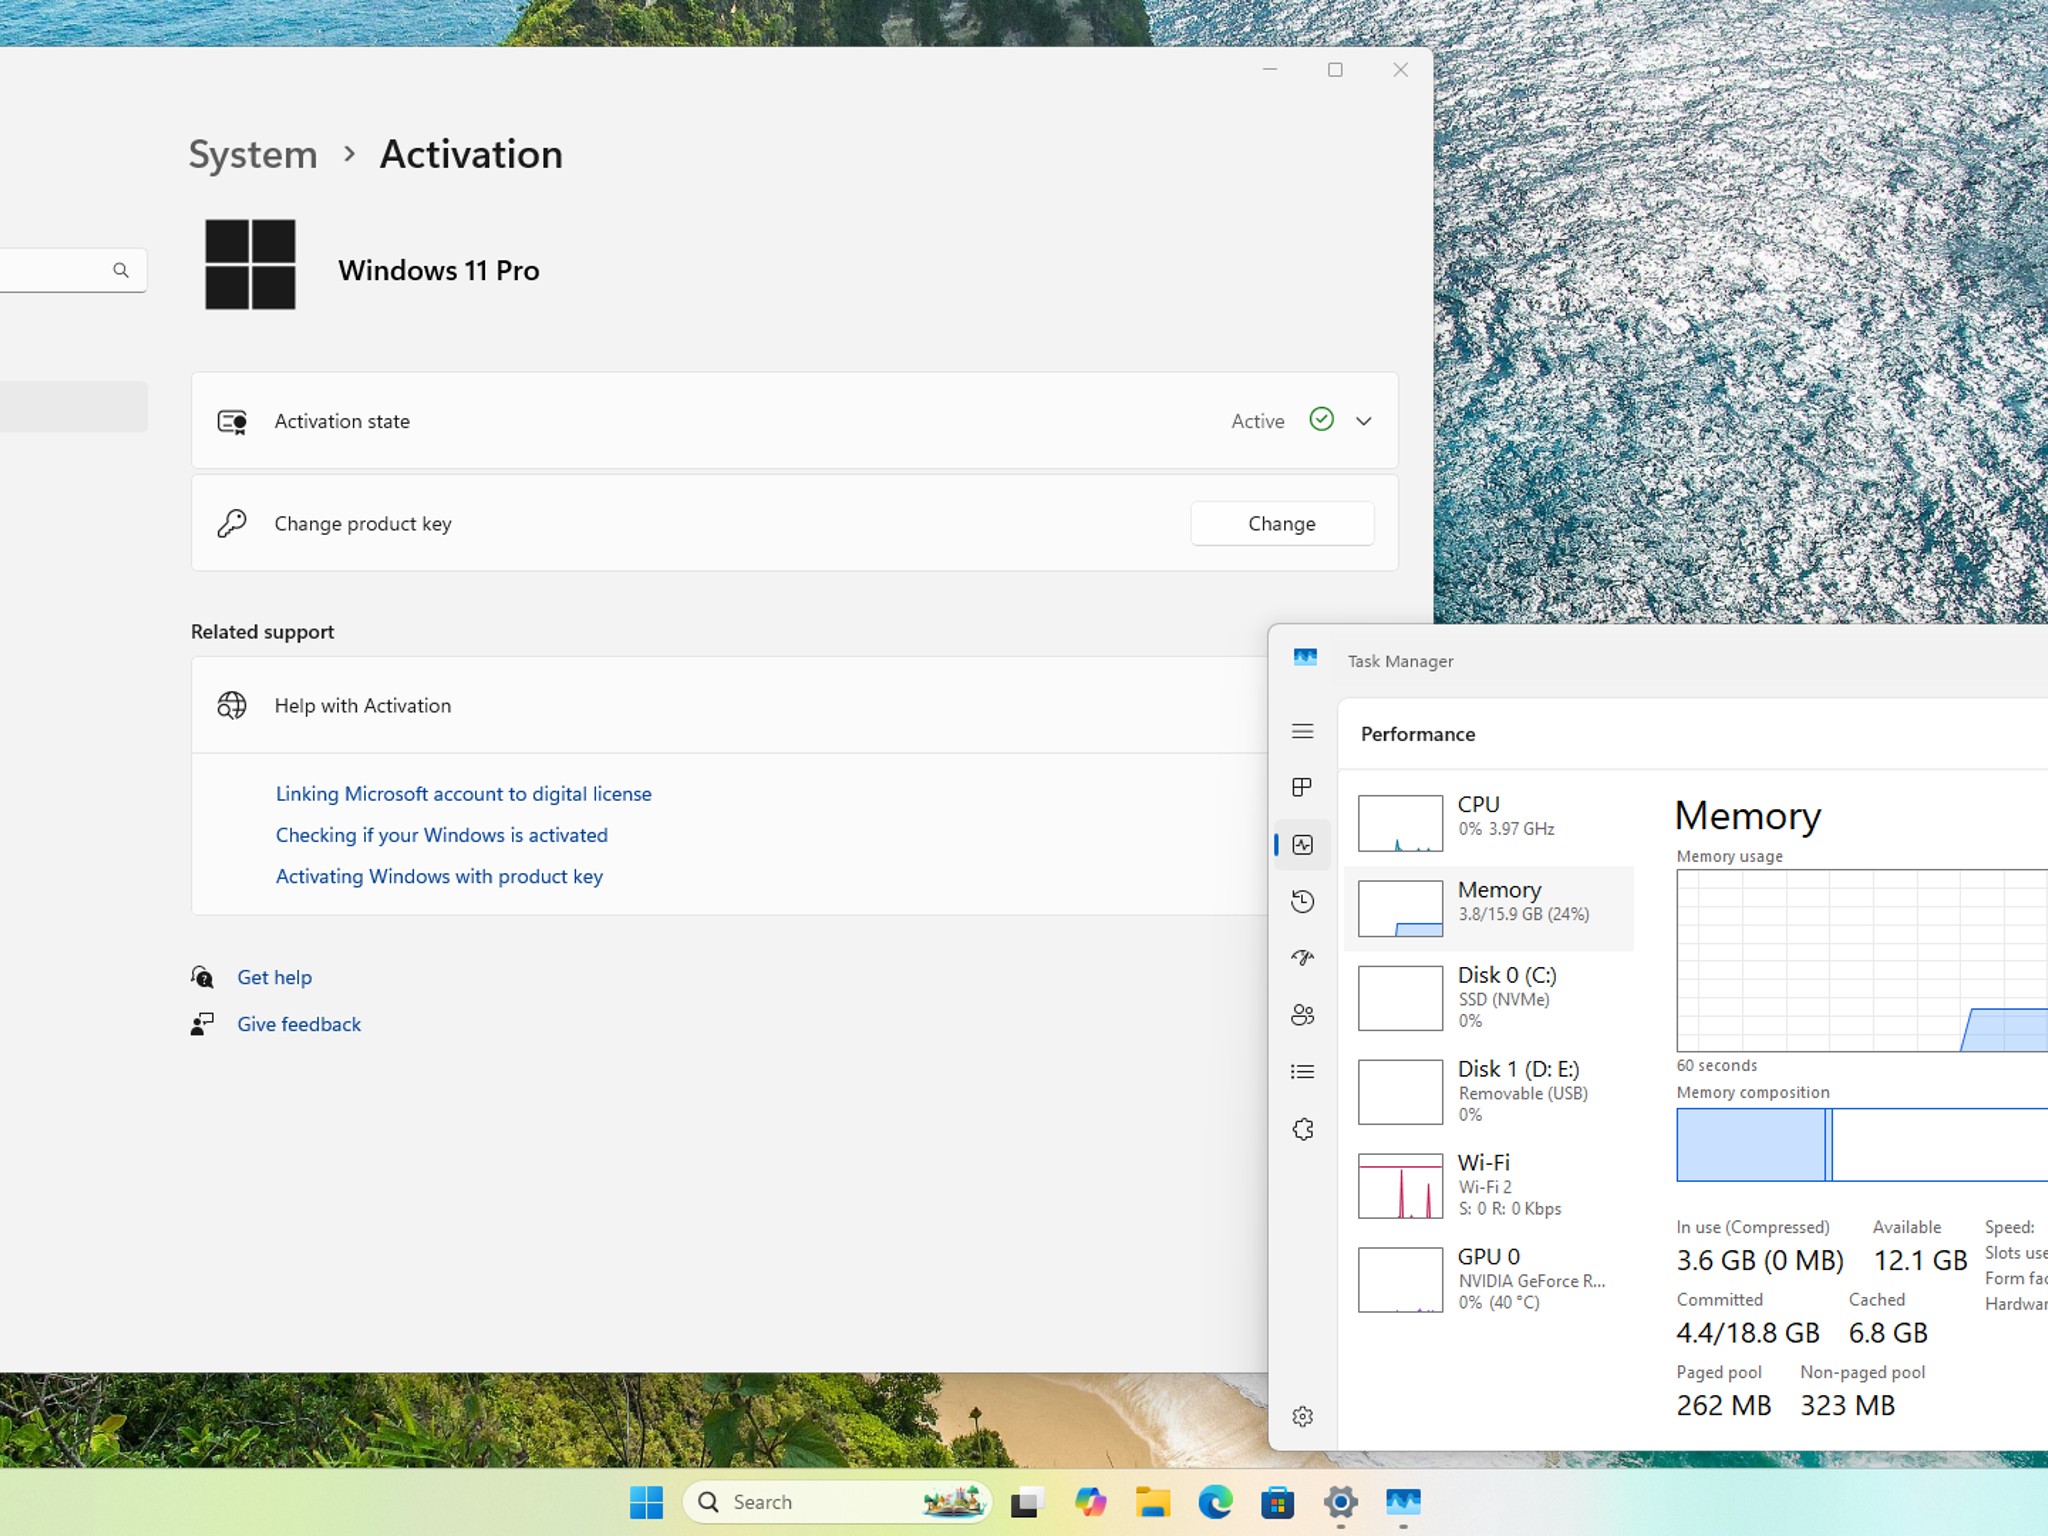Click the 323 MB Non-paged pool value
This screenshot has width=2048, height=1536.
(x=1848, y=1405)
